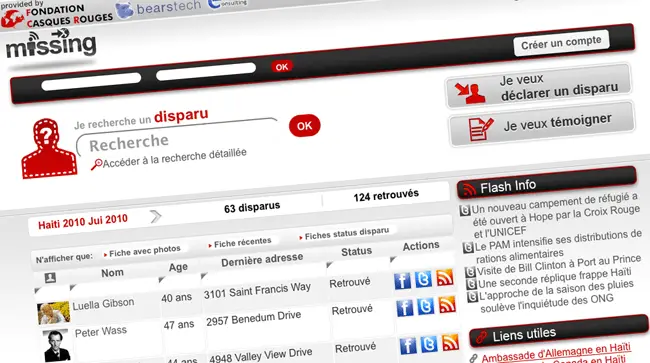
Task: Open Luella Gibson's photo thumbnail
Action: [53, 313]
